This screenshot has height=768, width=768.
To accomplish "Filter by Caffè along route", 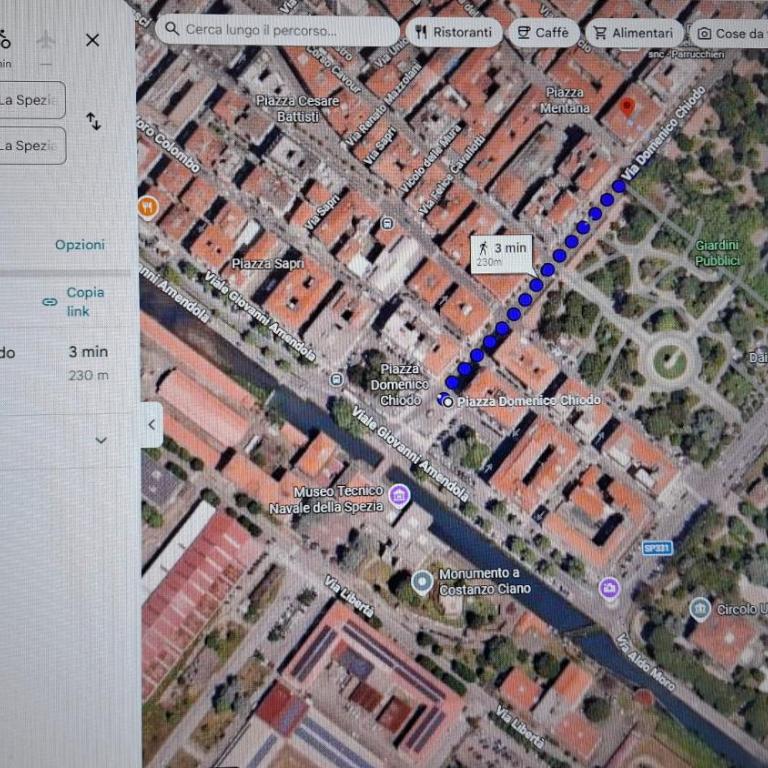I will tap(544, 33).
